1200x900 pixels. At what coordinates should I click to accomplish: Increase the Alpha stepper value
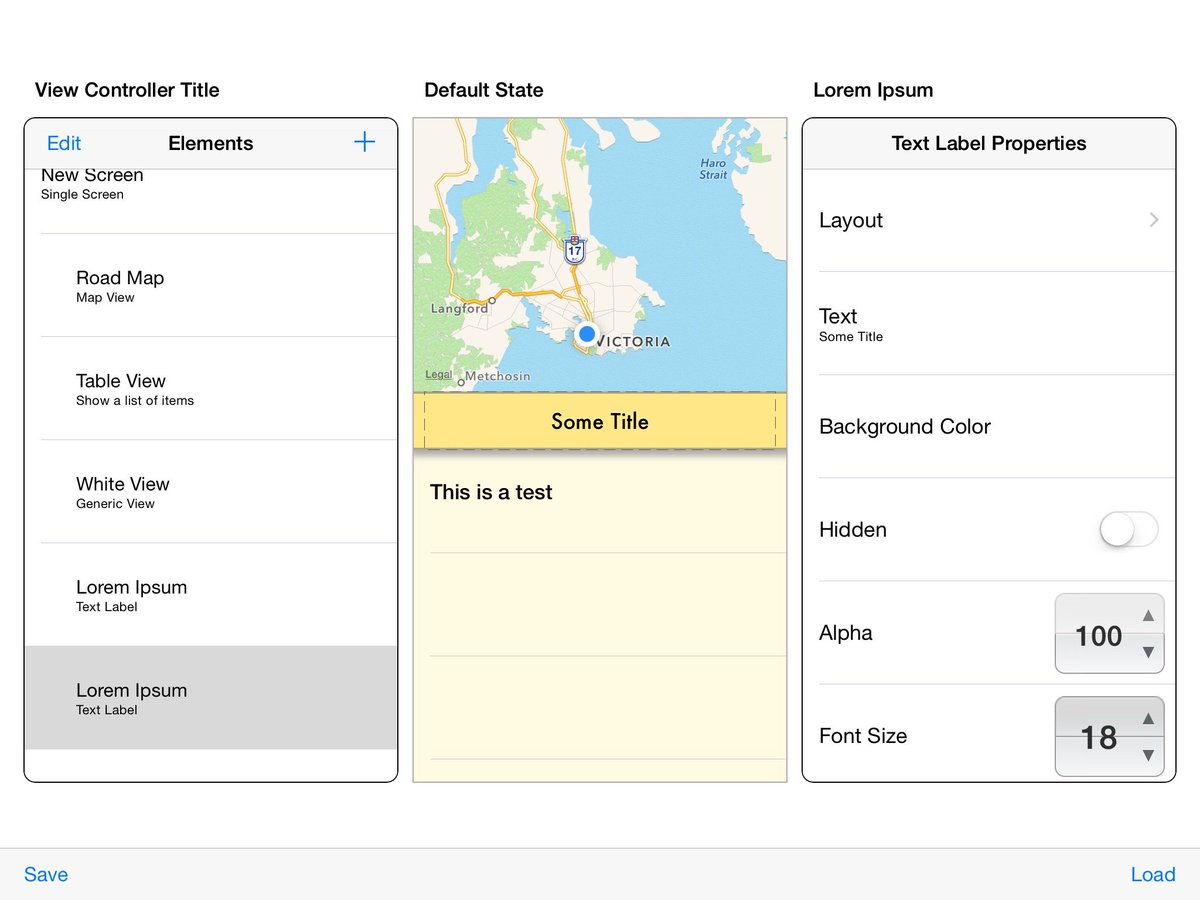[x=1148, y=615]
